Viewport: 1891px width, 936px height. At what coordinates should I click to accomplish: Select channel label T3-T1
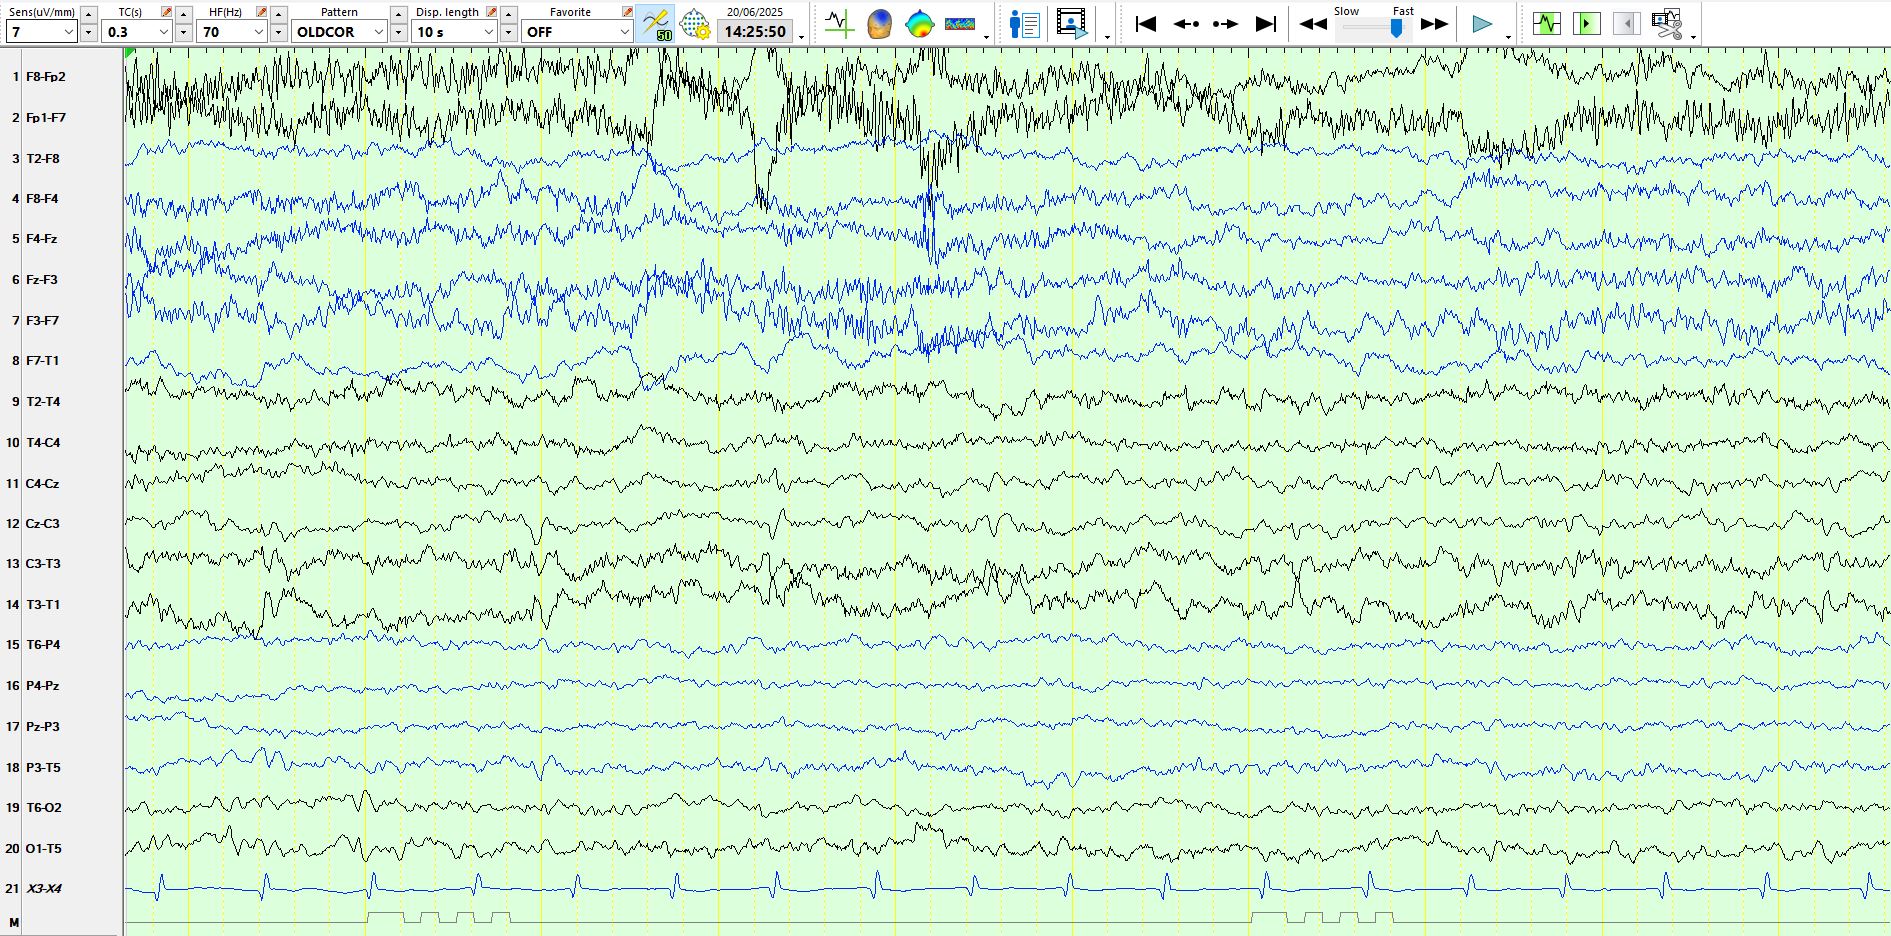point(43,605)
